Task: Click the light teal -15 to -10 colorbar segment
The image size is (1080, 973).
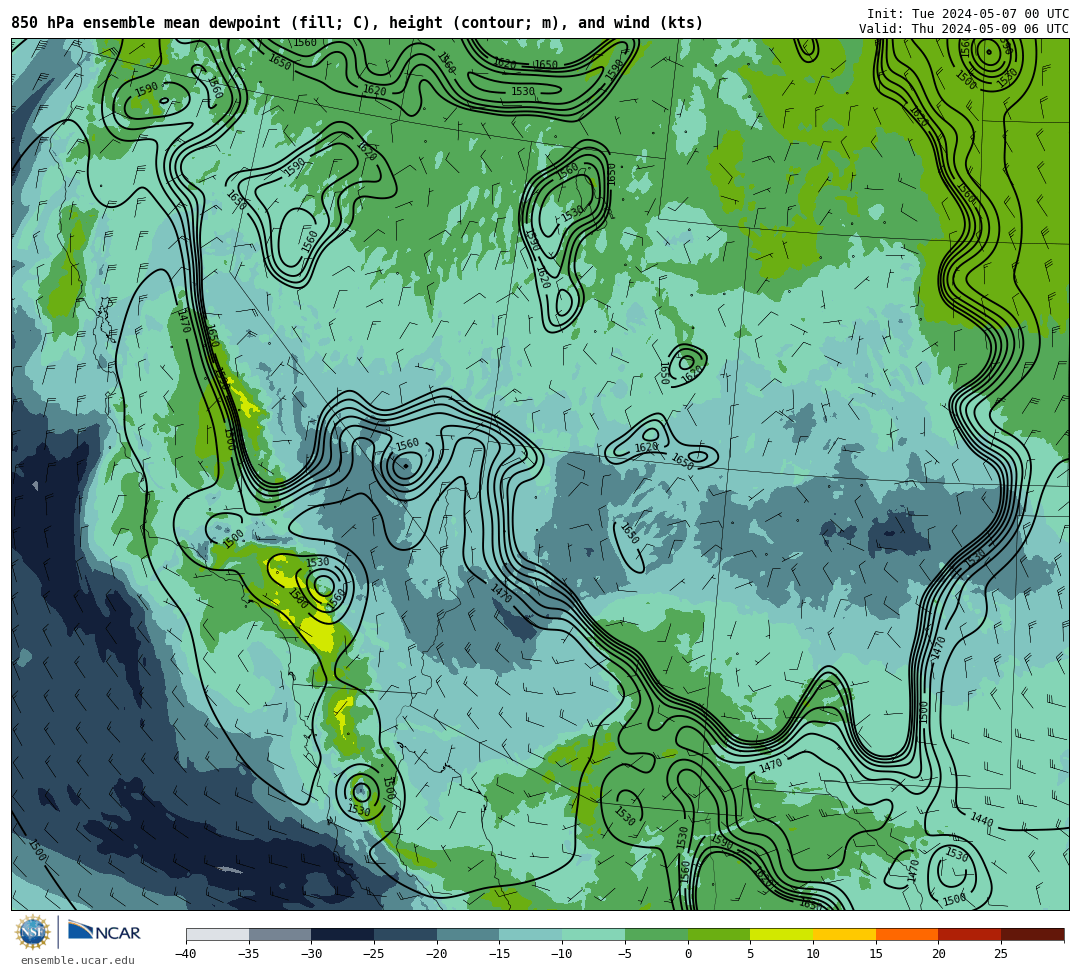Action: coord(531,934)
